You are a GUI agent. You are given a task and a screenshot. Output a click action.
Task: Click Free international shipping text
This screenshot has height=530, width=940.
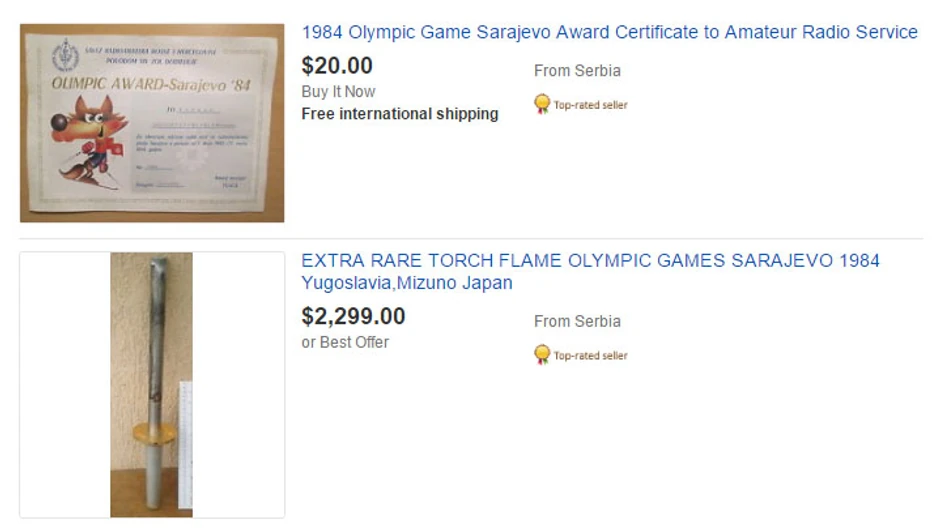(399, 114)
